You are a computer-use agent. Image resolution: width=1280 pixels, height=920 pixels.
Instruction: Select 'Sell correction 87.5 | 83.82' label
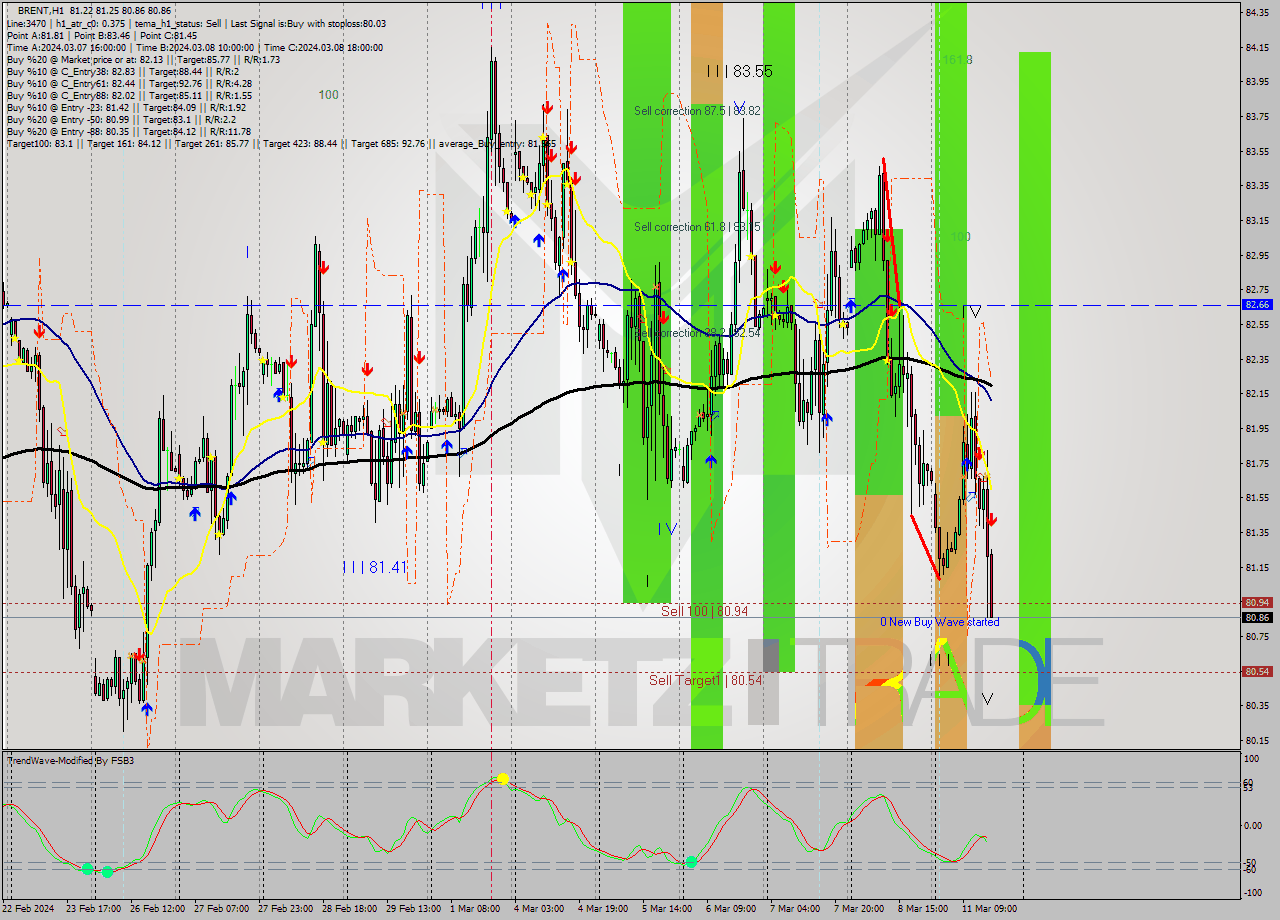[697, 111]
